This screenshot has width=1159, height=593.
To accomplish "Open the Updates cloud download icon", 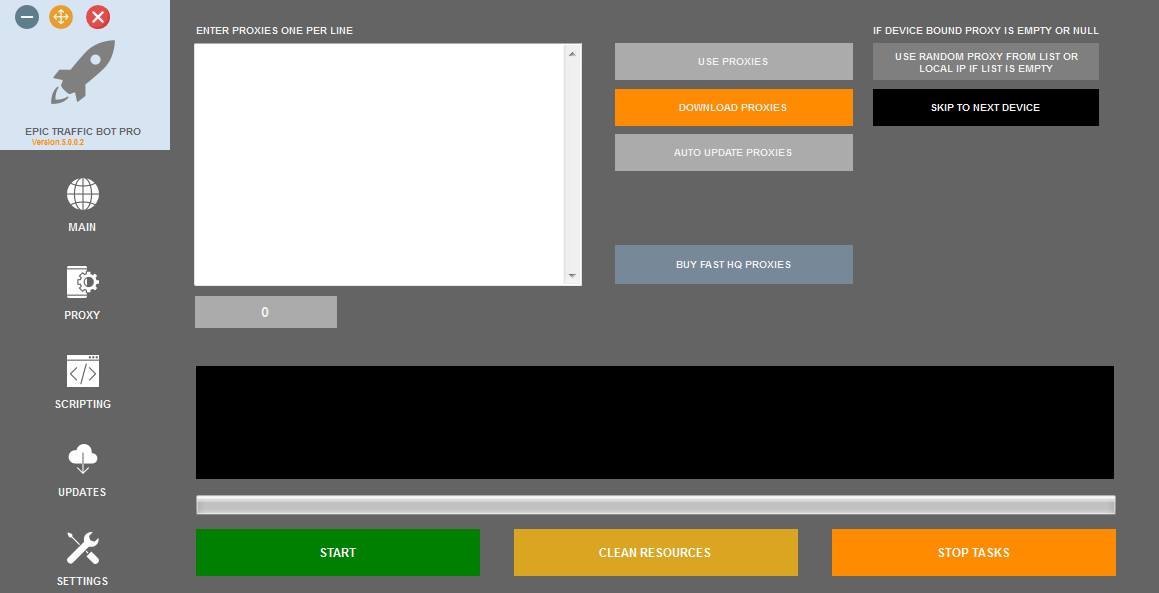I will [83, 459].
